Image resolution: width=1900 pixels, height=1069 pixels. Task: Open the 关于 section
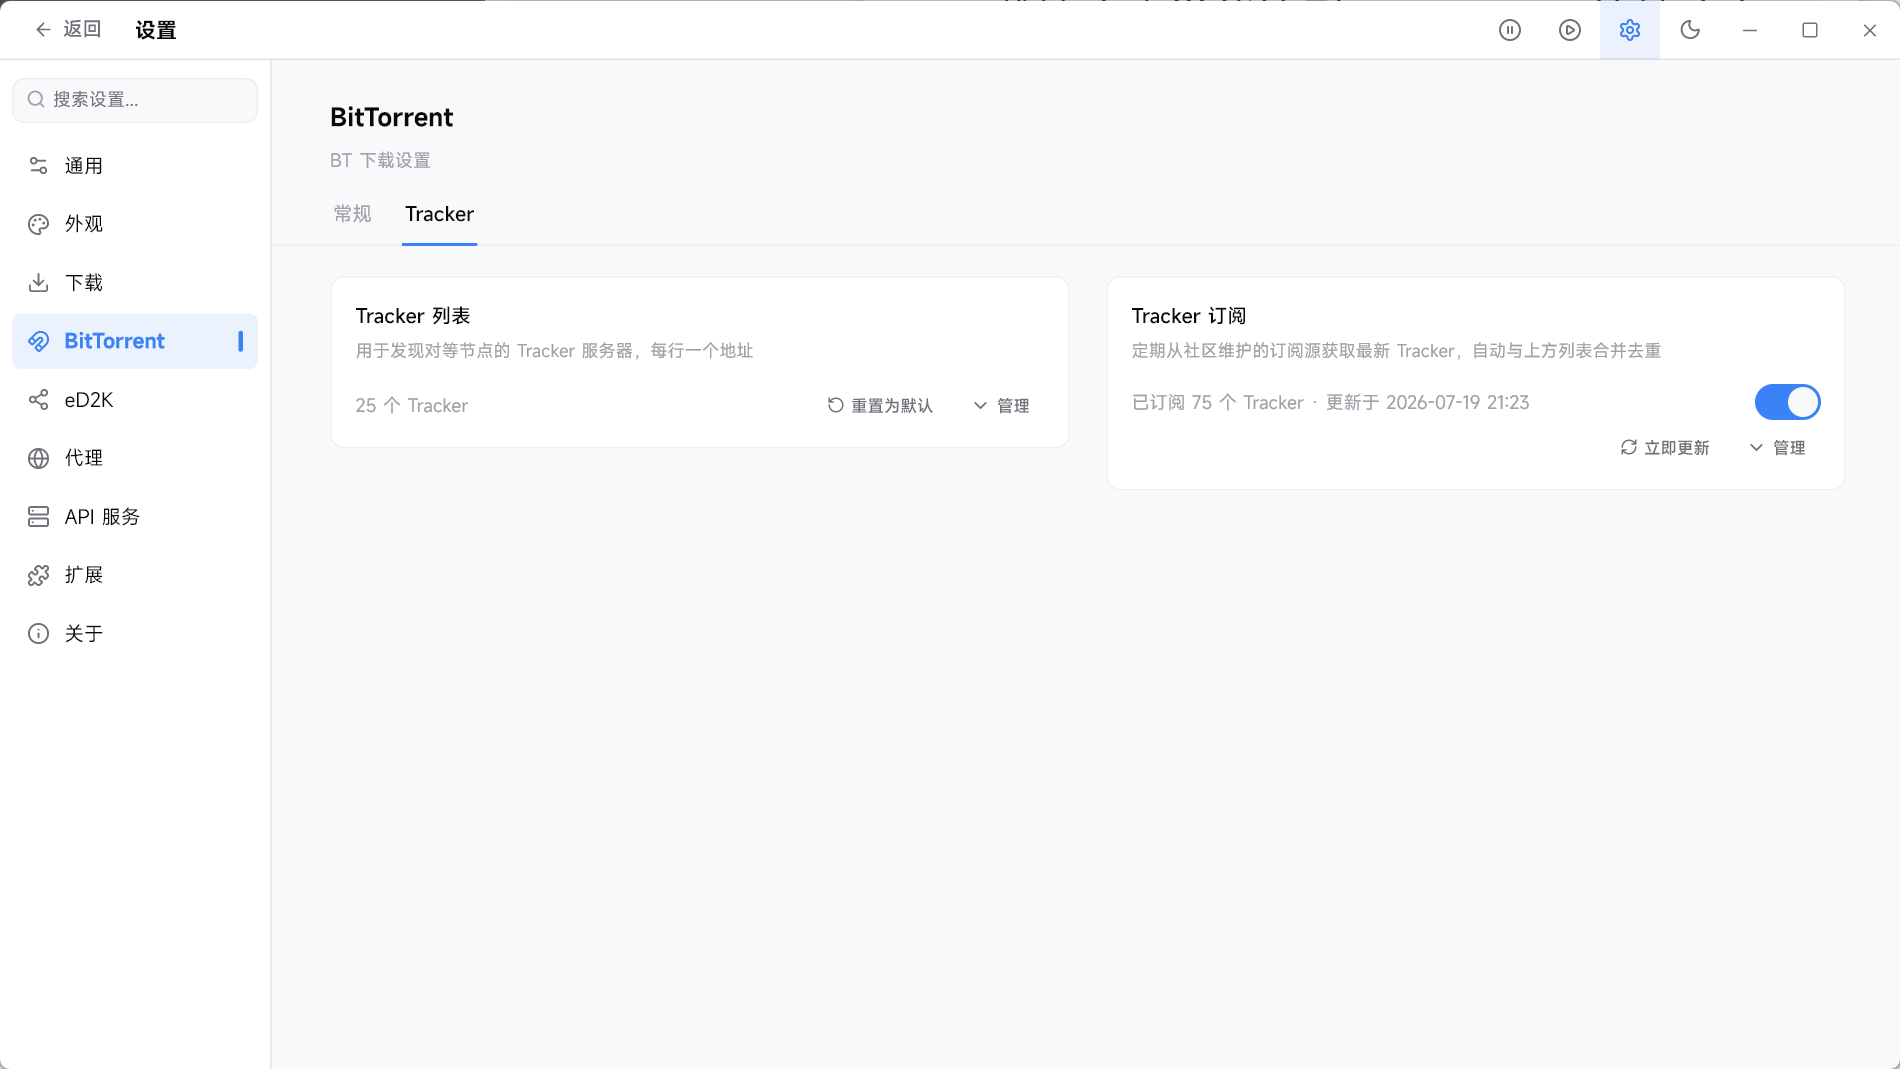click(x=135, y=634)
